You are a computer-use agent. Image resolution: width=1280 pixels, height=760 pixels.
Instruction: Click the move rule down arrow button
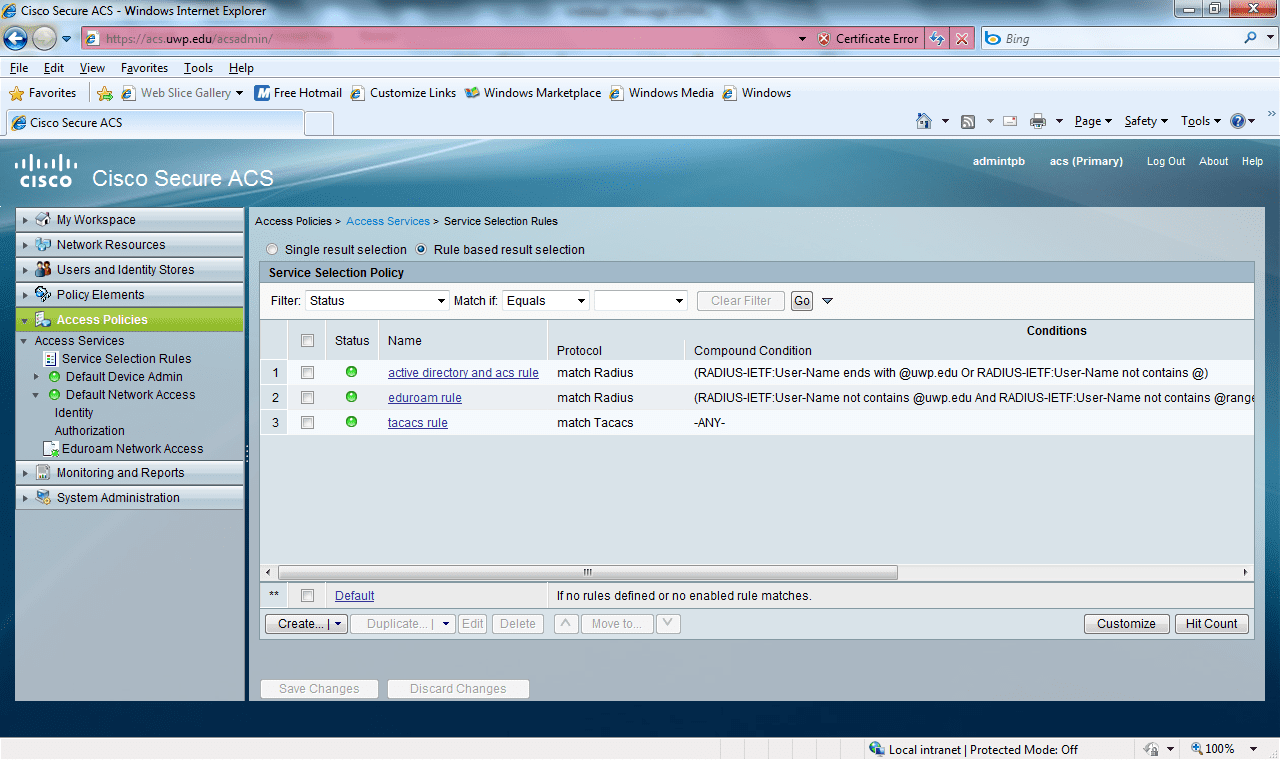tap(668, 623)
